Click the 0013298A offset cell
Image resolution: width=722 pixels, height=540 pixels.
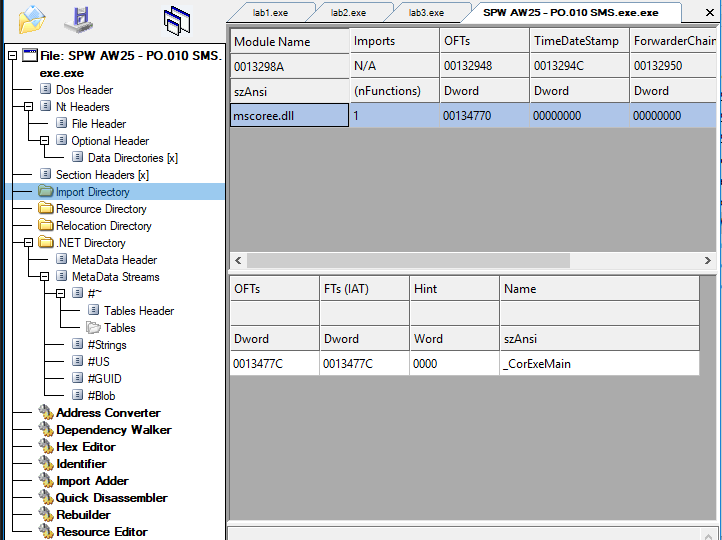point(290,66)
